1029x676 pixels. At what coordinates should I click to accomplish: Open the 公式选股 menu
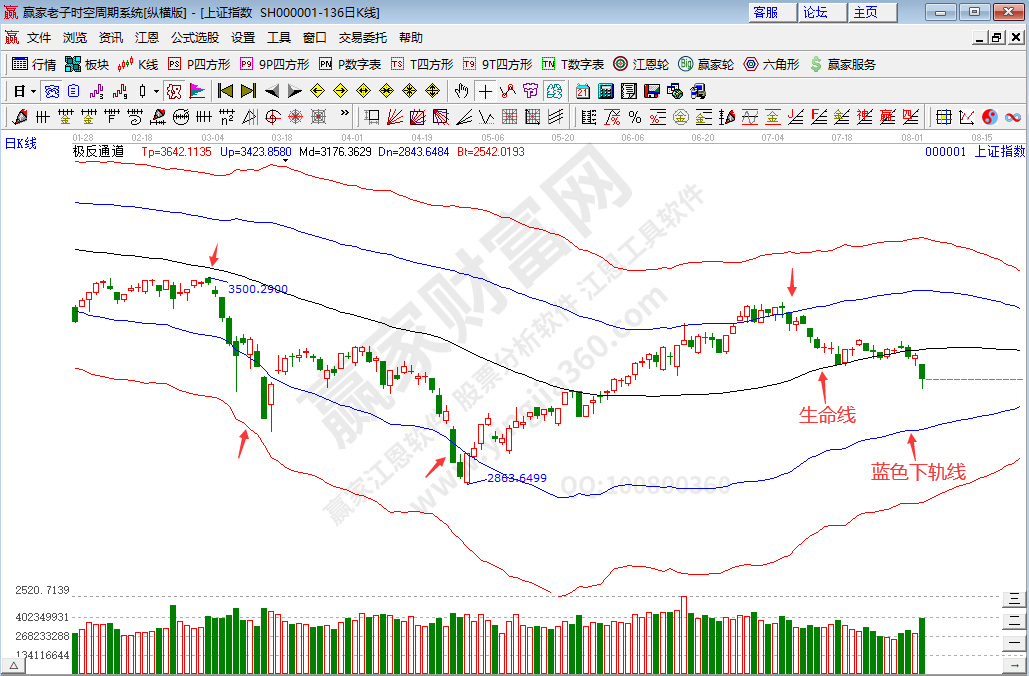194,38
